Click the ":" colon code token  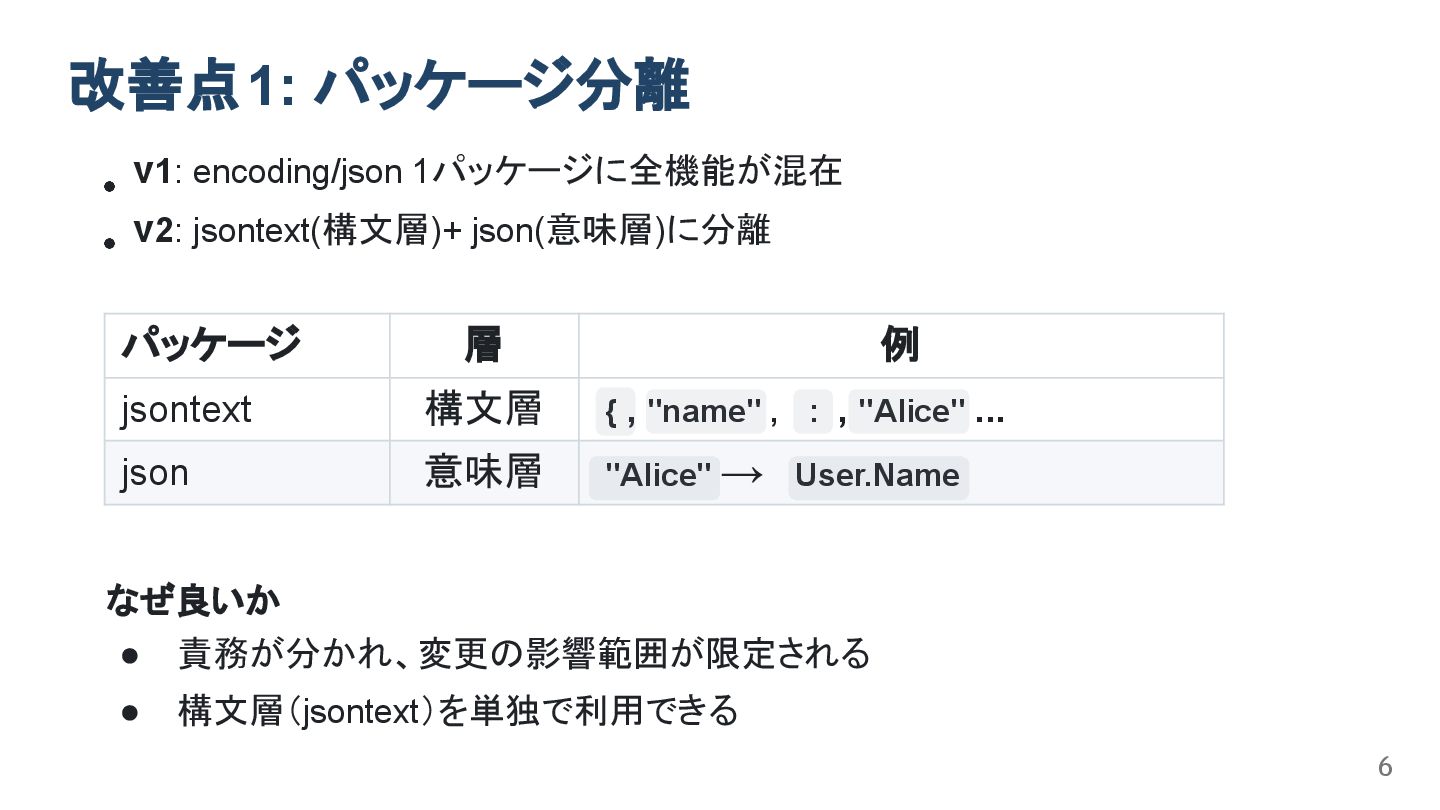[x=814, y=412]
